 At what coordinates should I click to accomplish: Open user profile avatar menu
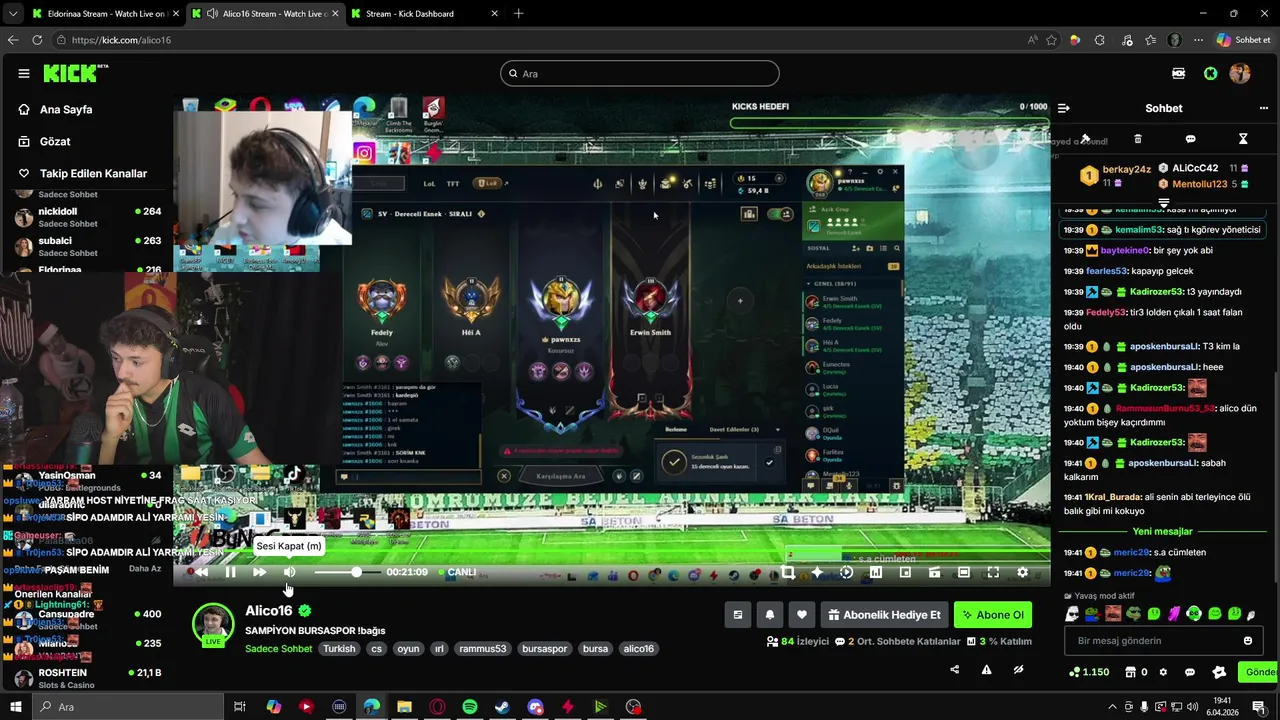pyautogui.click(x=1240, y=73)
